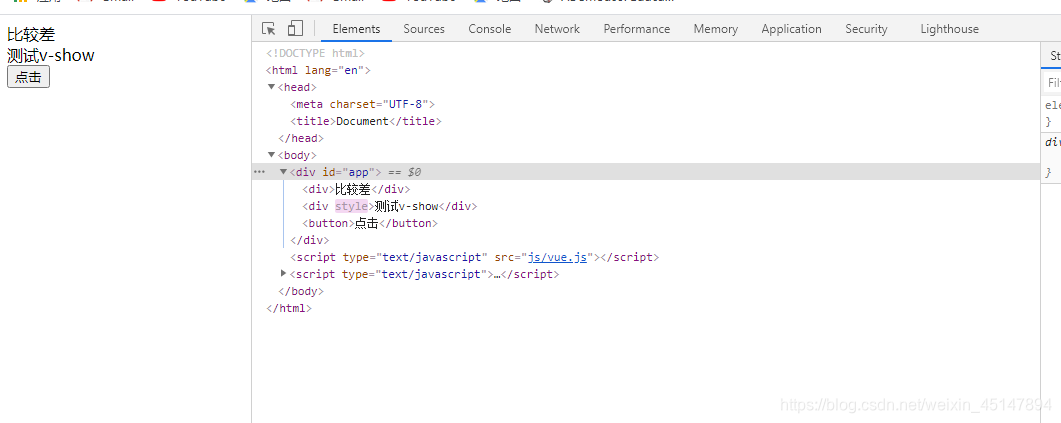Select the title Document node
The width and height of the screenshot is (1061, 423).
tap(366, 121)
